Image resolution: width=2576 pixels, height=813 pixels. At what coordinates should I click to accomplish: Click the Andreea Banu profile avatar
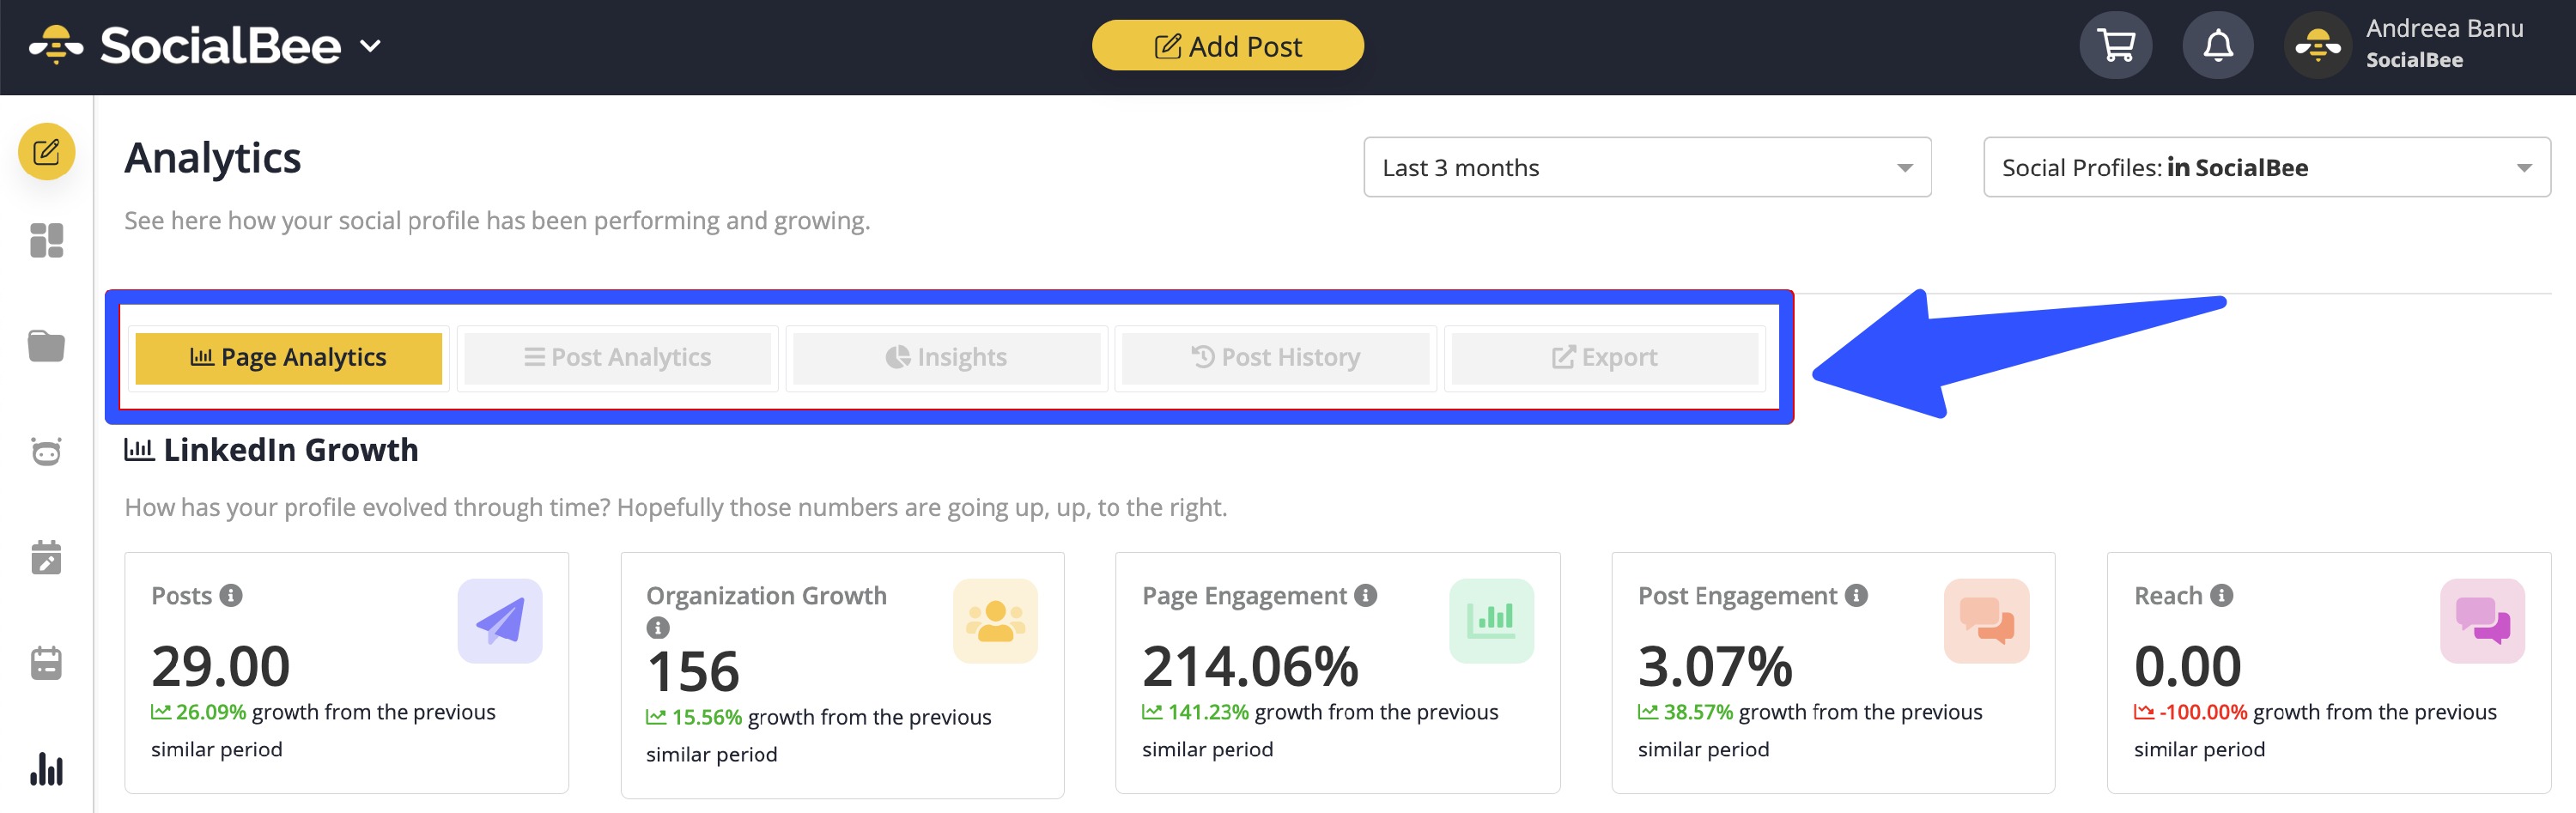pyautogui.click(x=2318, y=45)
